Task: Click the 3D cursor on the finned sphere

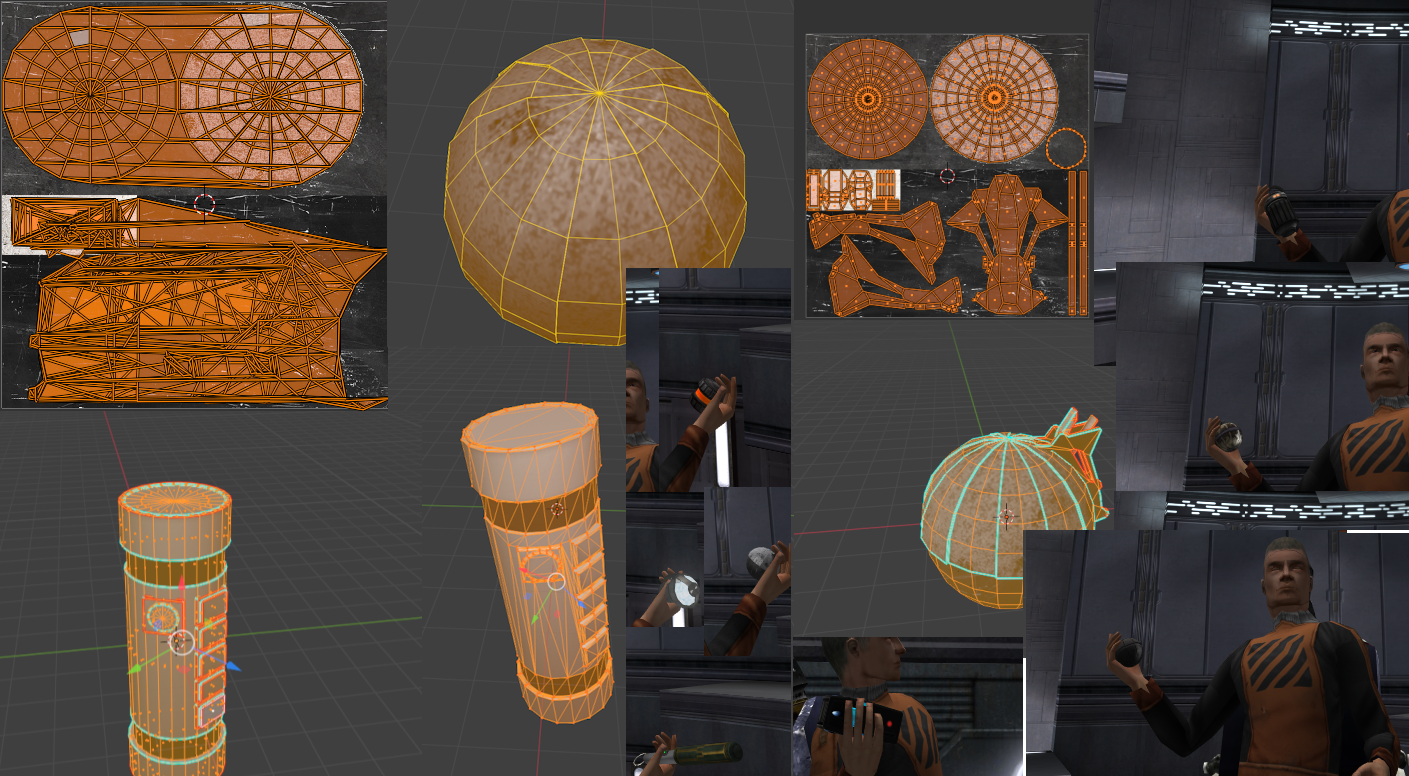Action: (x=1007, y=516)
